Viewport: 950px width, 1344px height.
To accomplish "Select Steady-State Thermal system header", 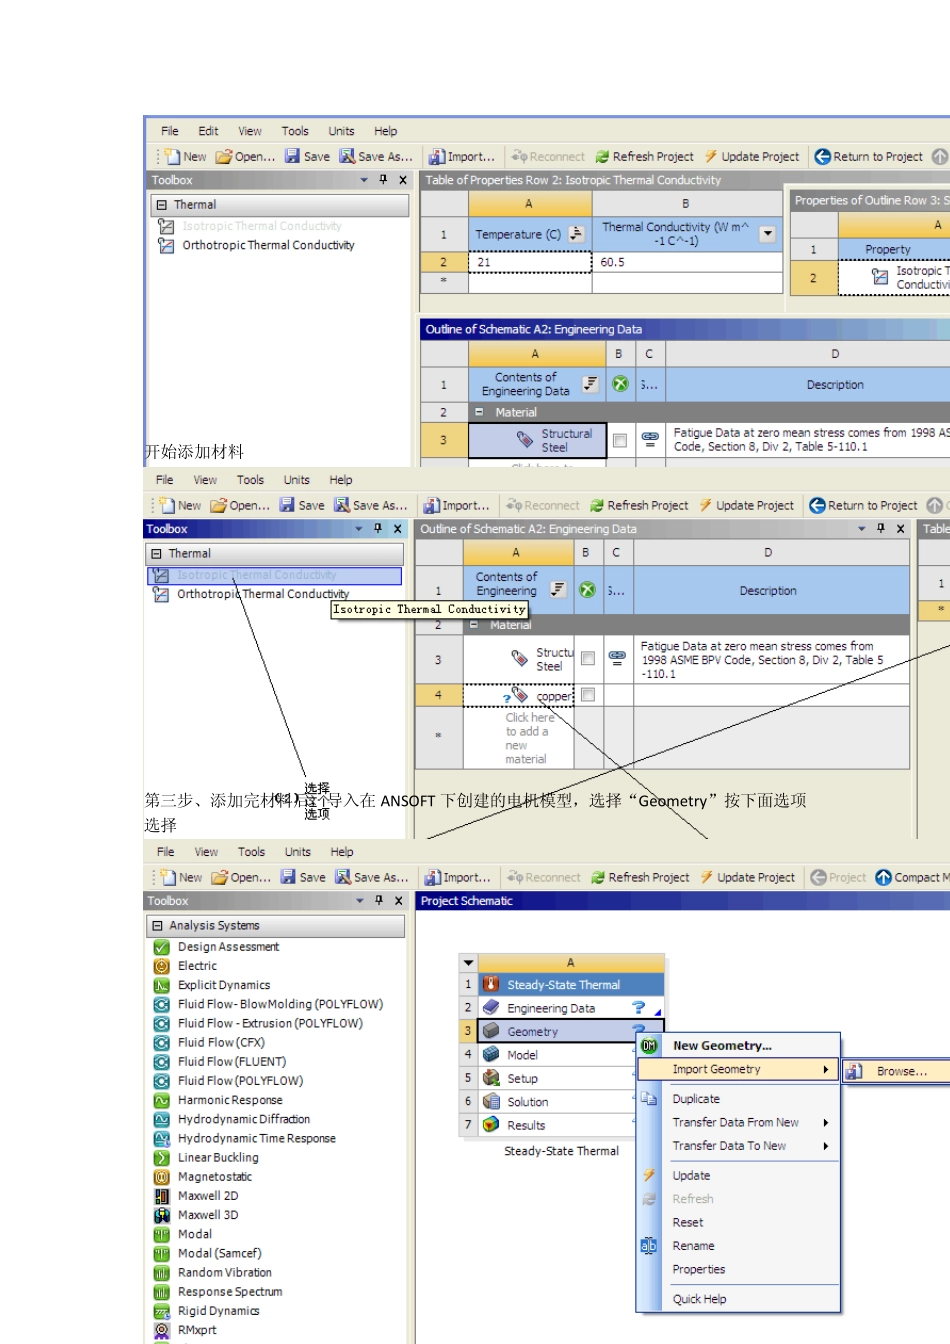I will 570,985.
